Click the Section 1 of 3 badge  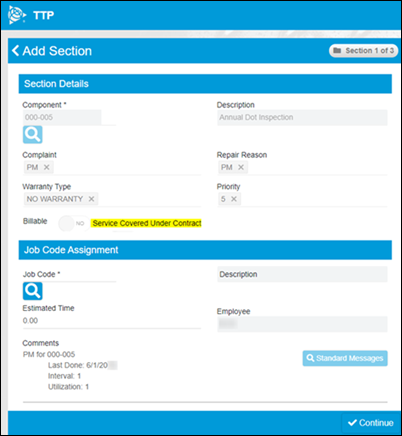pos(364,51)
